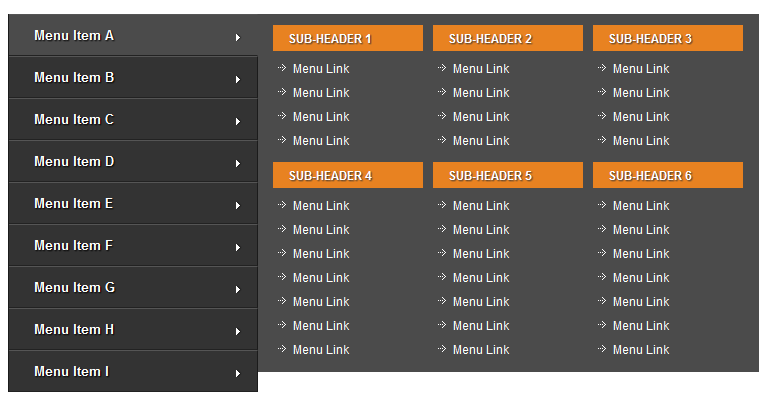
Task: Expand submenu arrow on Menu Item I
Action: (x=238, y=373)
